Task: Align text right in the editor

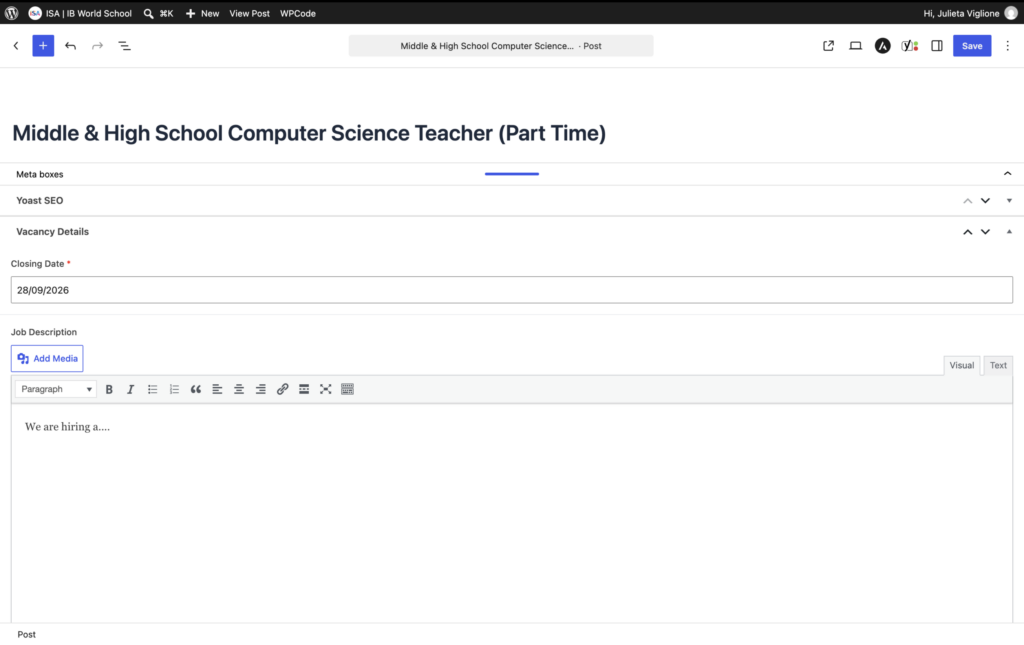Action: pyautogui.click(x=261, y=389)
